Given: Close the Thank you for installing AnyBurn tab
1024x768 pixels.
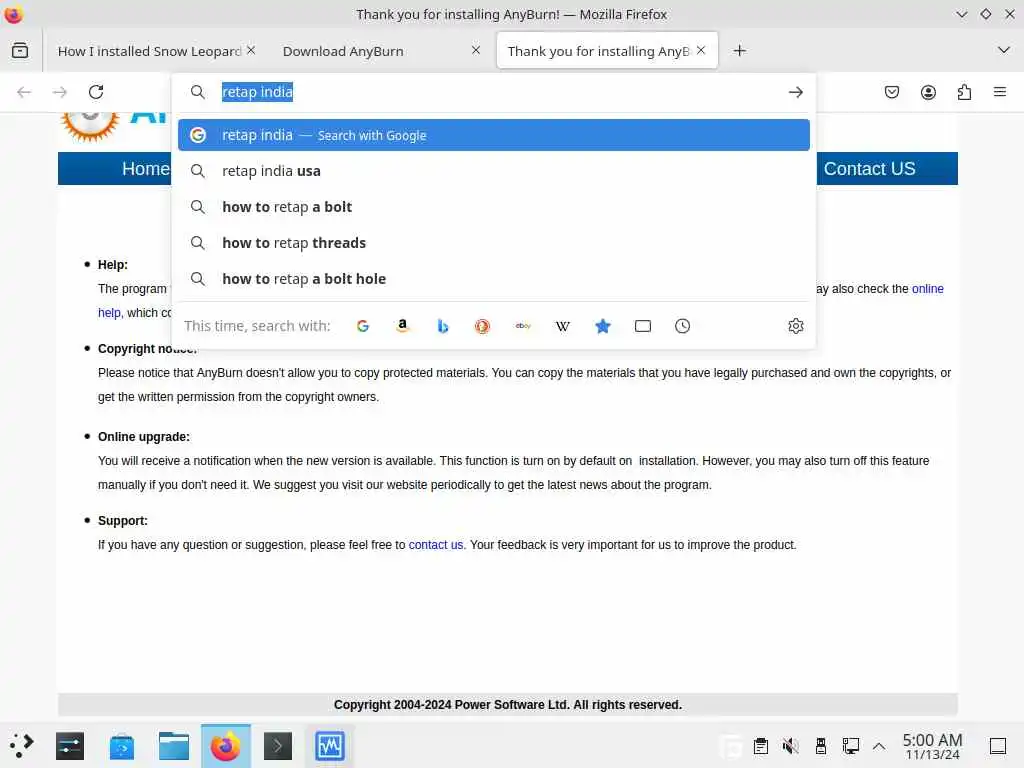Looking at the screenshot, I should [x=701, y=50].
